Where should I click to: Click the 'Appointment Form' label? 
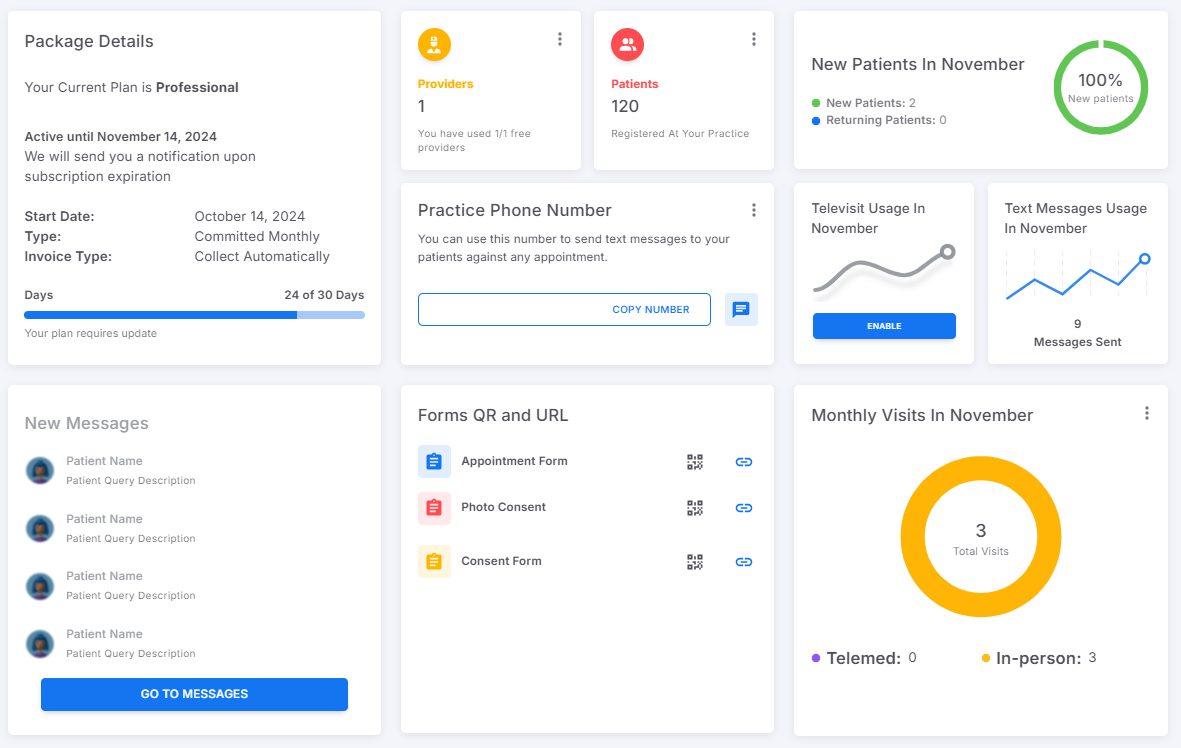pos(514,461)
